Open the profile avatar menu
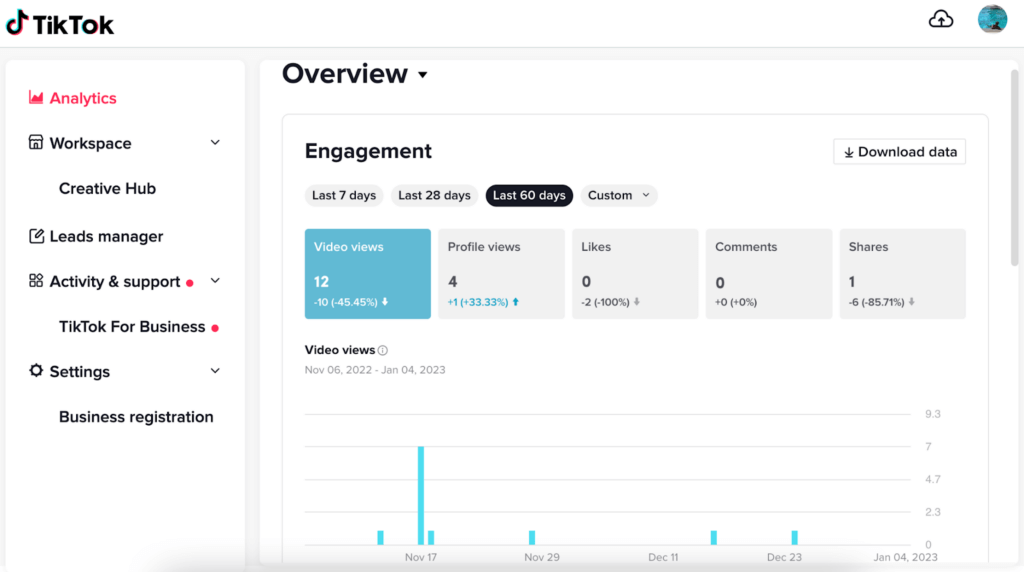Viewport: 1024px width, 572px height. (x=992, y=19)
